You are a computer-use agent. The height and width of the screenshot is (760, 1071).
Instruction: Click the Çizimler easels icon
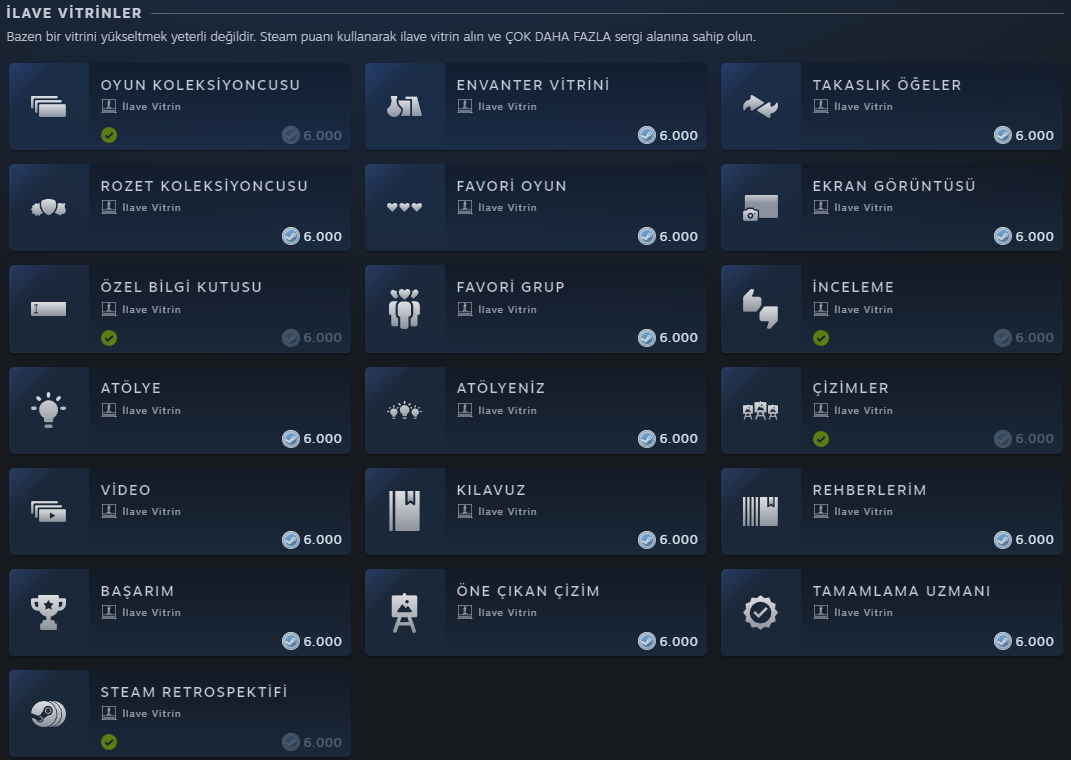coord(760,410)
